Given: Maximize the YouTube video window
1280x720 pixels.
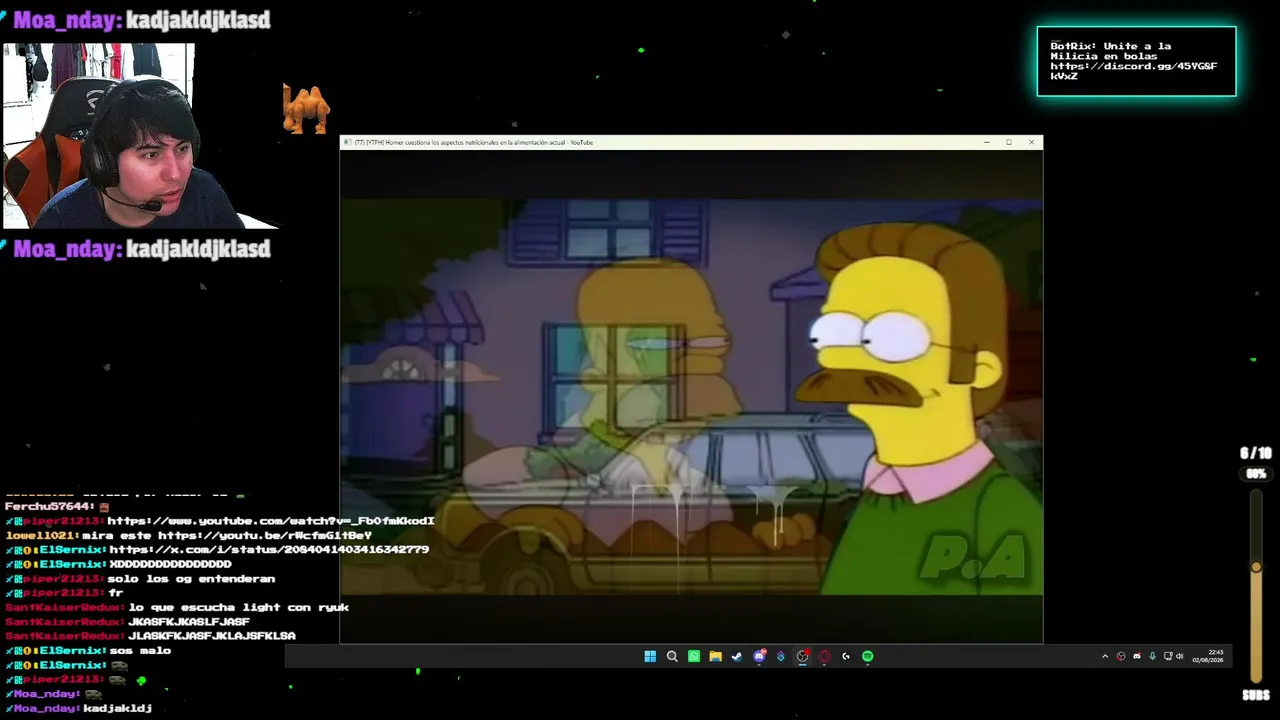Looking at the screenshot, I should click(x=1009, y=142).
